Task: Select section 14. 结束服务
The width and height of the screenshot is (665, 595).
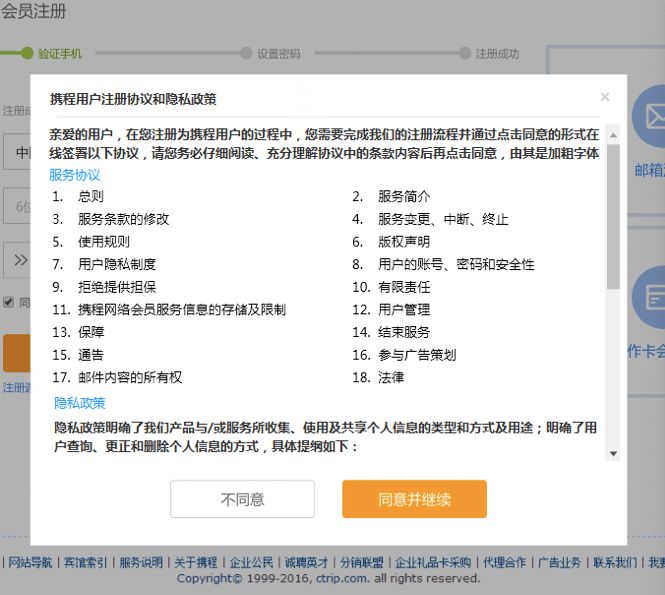Action: pos(391,332)
